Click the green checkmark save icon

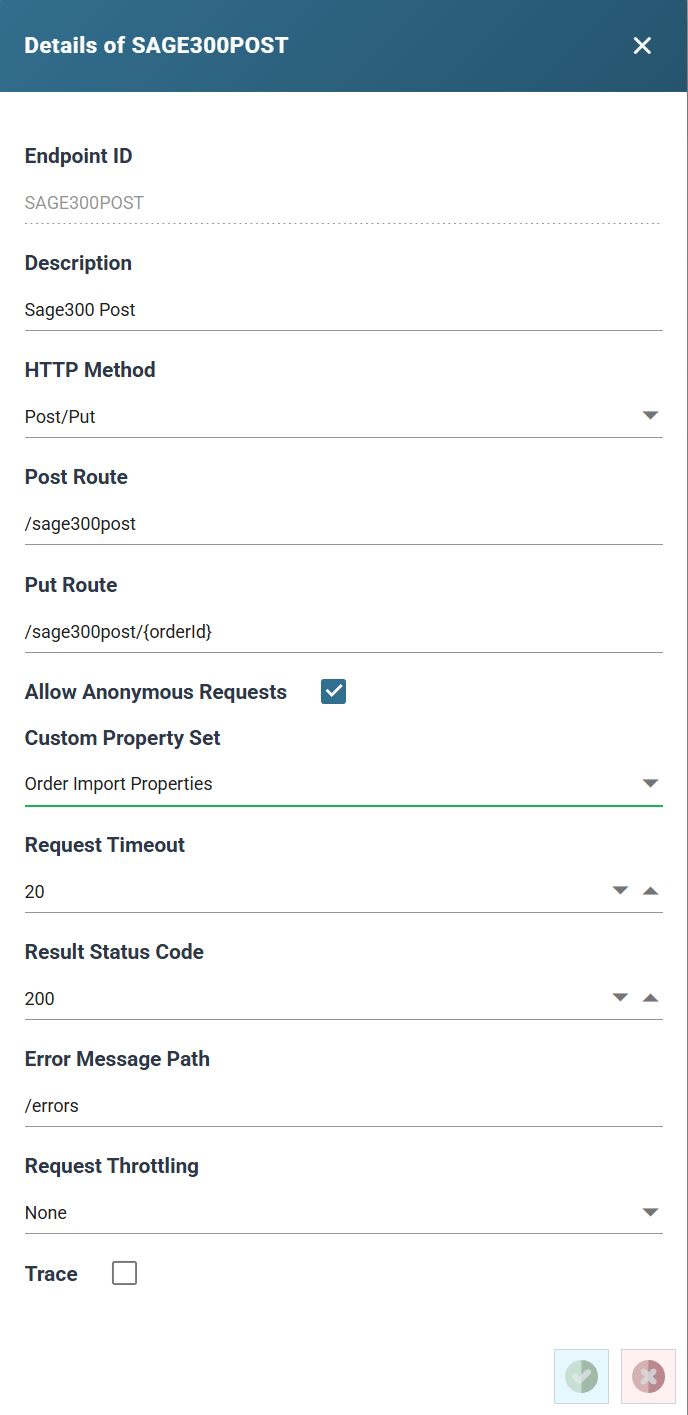point(581,1376)
